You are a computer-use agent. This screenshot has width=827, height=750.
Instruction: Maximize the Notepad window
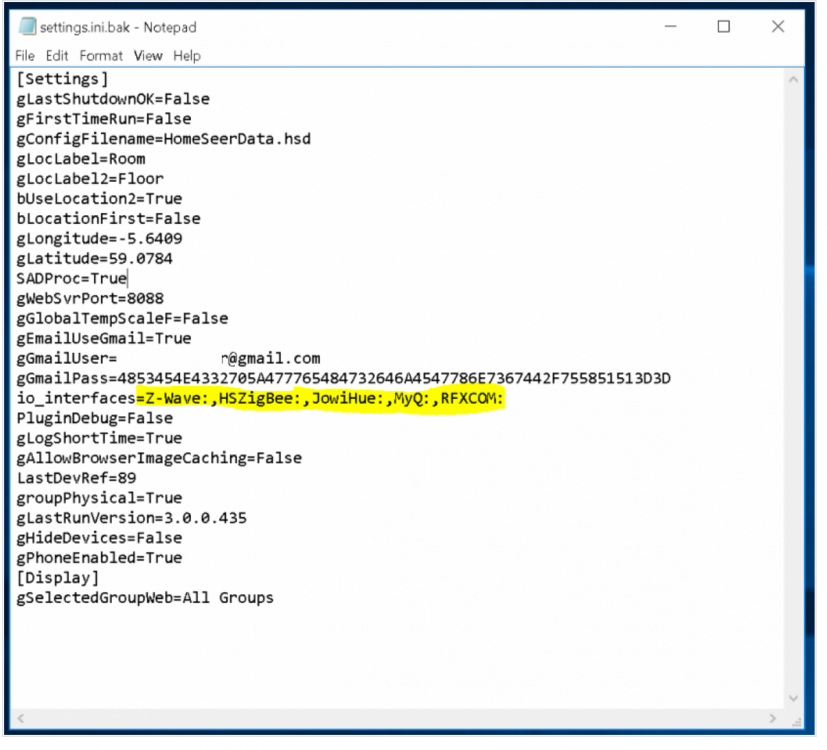point(724,26)
